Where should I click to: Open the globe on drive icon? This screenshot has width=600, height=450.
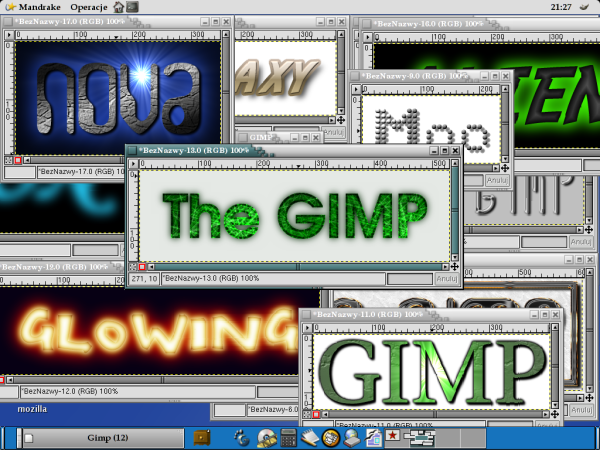coord(352,438)
